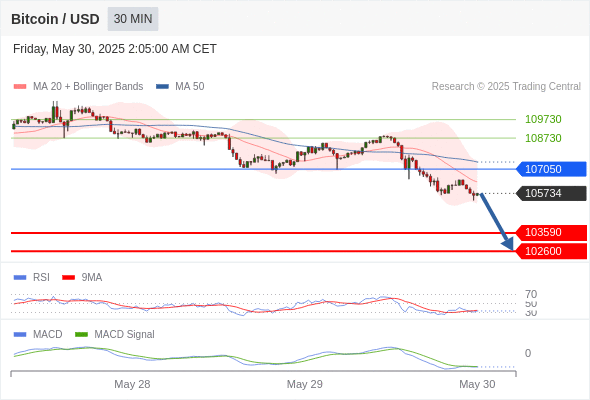Viewport: 590px width, 400px height.
Task: Click the 'Research © 2025 Trading Central' credit
Action: (506, 87)
